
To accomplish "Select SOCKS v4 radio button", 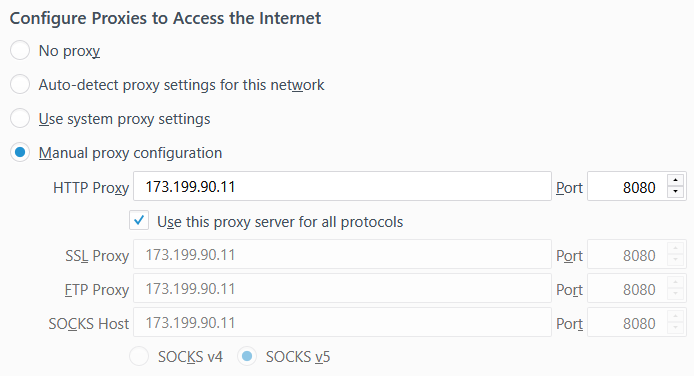I will [x=139, y=356].
